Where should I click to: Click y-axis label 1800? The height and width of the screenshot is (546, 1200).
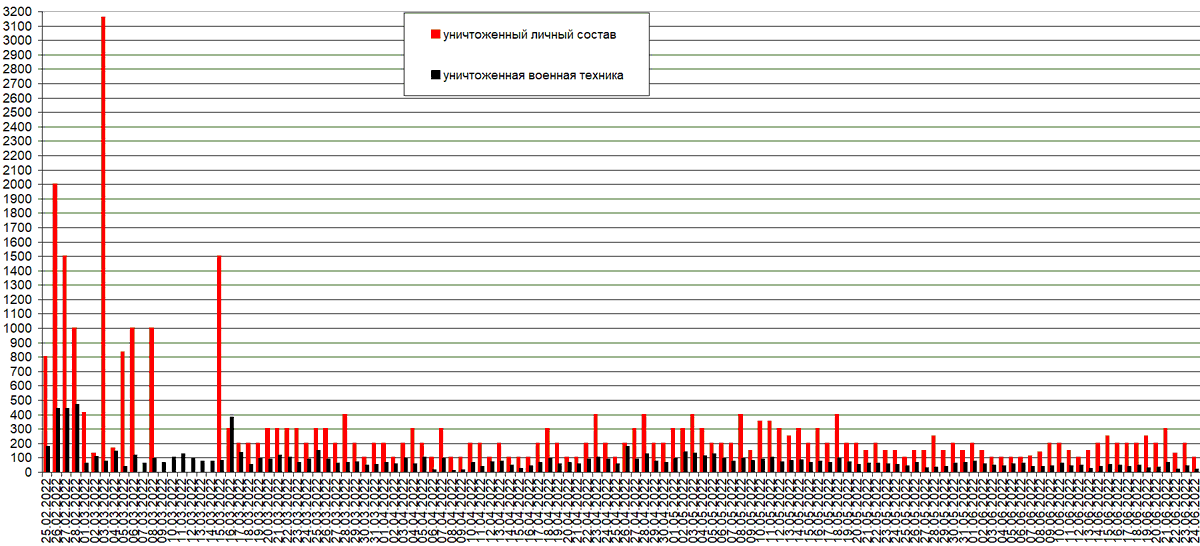pos(18,213)
